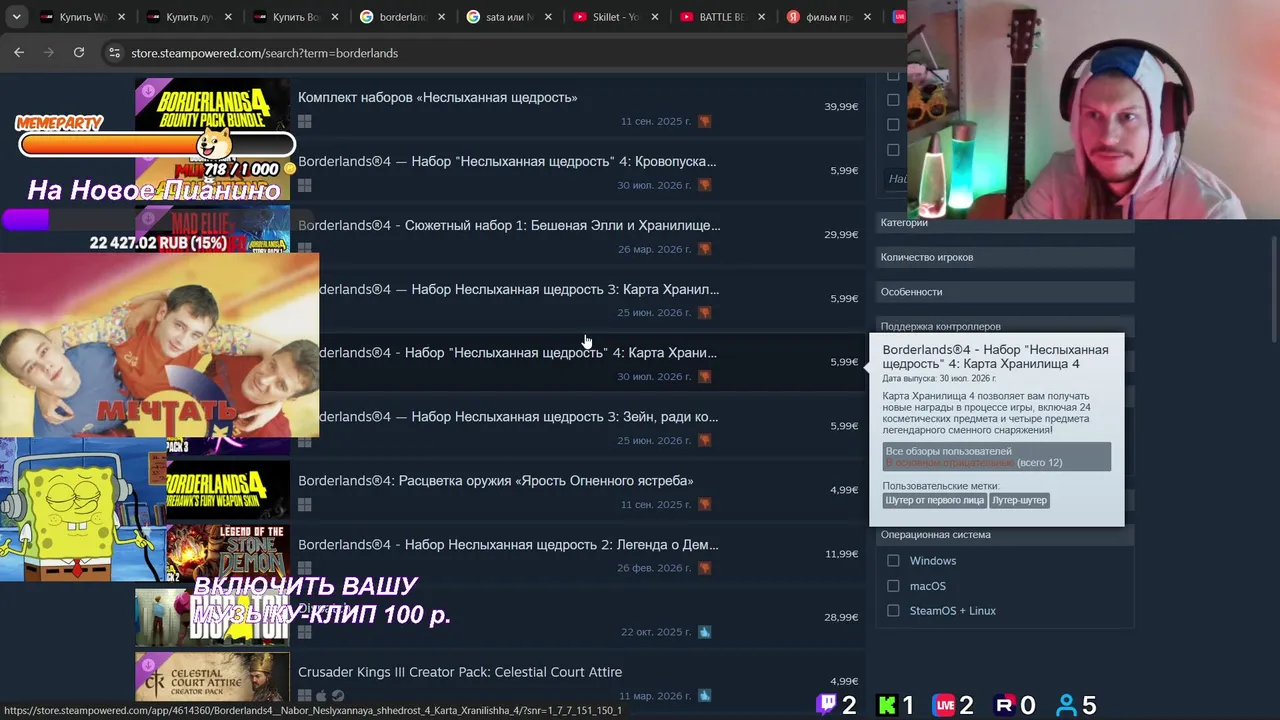Expand the Поддержка контроллеров filter section
This screenshot has width=1280, height=720.
point(1005,326)
